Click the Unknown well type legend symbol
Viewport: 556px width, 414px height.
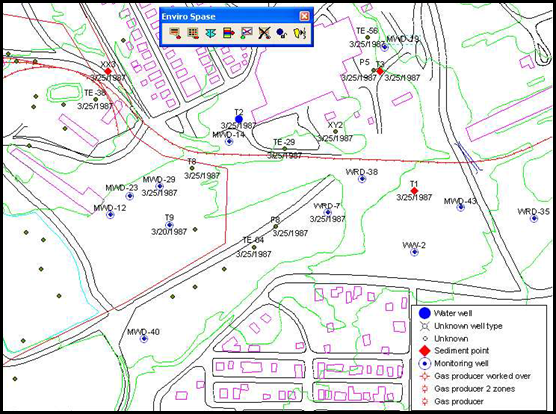pyautogui.click(x=424, y=326)
